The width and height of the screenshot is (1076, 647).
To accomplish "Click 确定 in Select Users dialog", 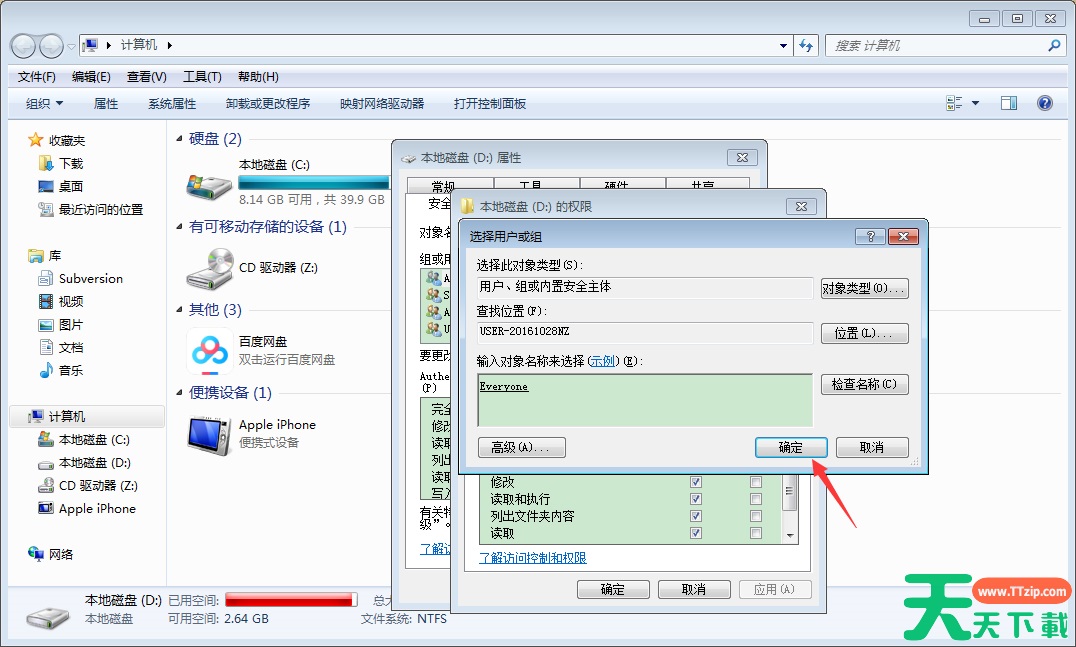I will 791,447.
